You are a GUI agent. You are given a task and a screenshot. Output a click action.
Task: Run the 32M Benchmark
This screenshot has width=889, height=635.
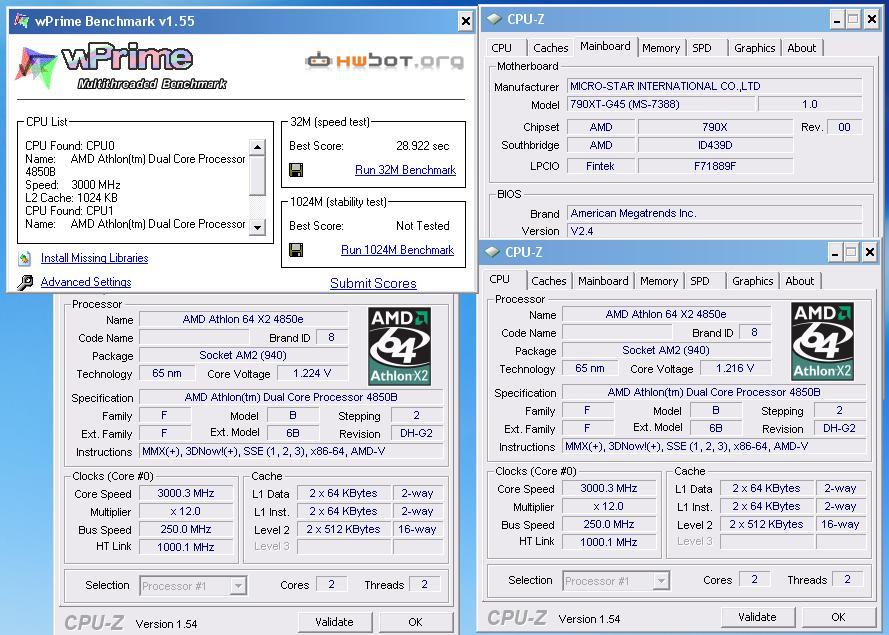[x=405, y=170]
